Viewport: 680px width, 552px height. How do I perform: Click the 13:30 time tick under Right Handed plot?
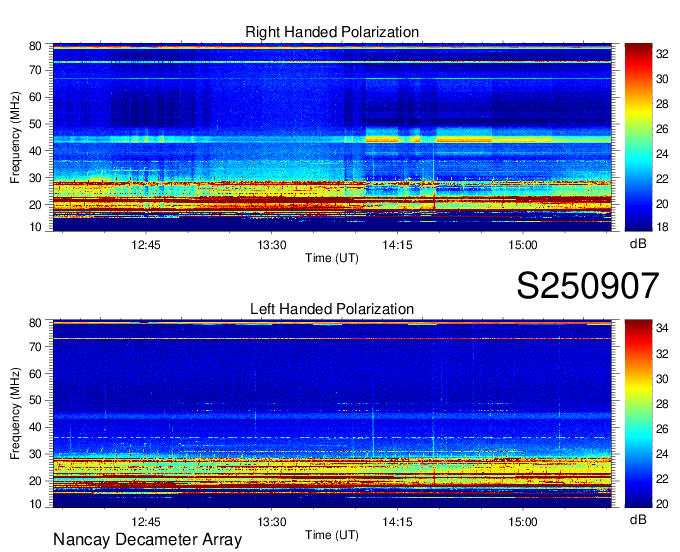point(272,245)
